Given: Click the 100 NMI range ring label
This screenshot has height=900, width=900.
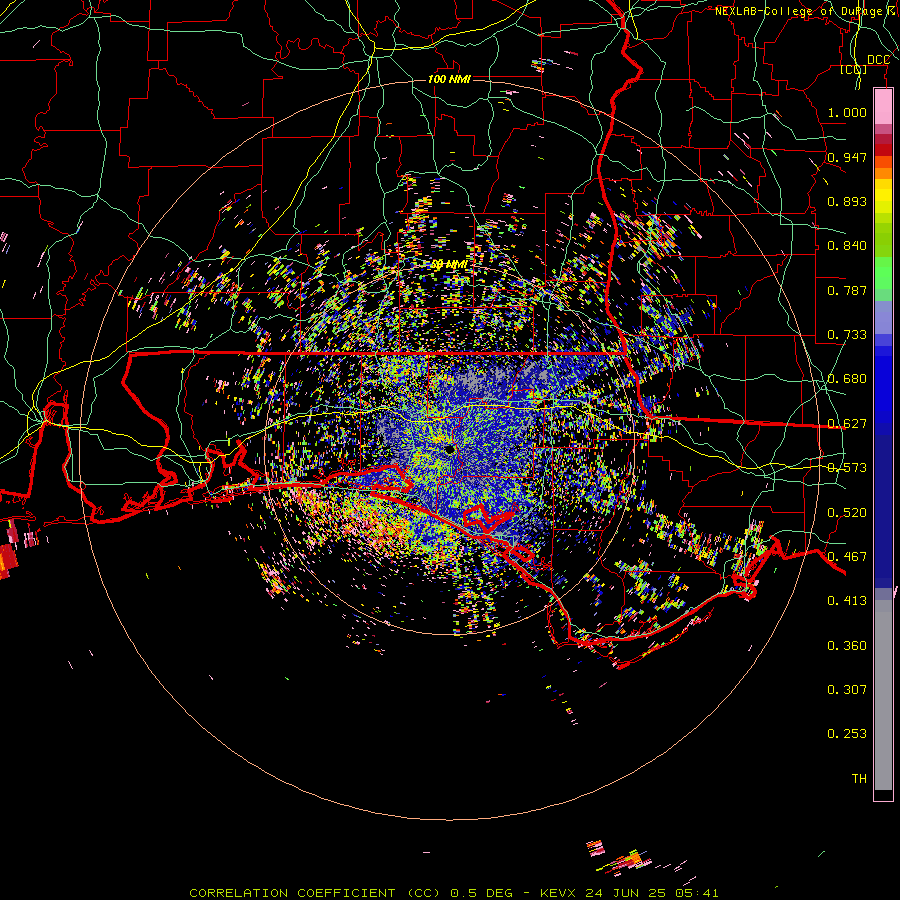Looking at the screenshot, I should point(449,79).
